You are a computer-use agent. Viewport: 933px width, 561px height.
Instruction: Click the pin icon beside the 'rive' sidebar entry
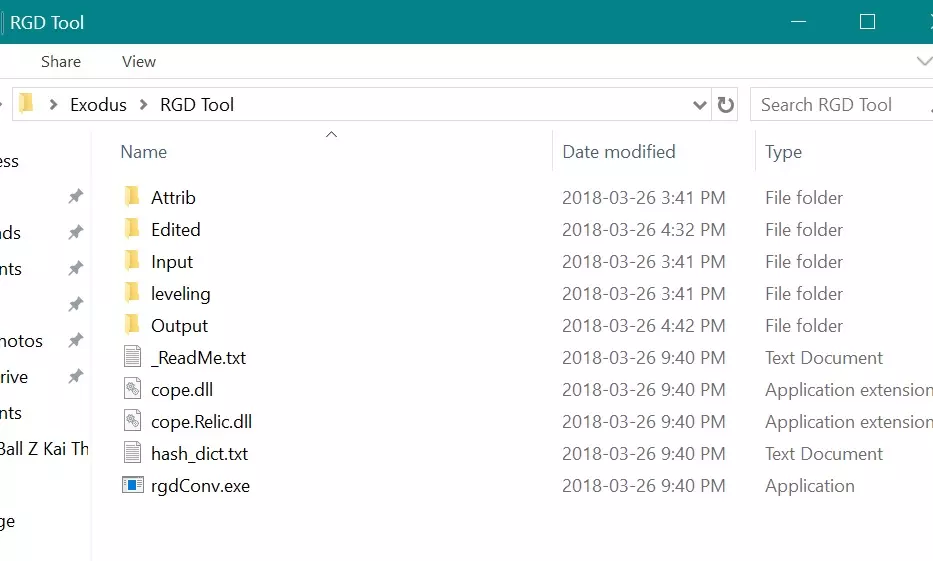76,377
